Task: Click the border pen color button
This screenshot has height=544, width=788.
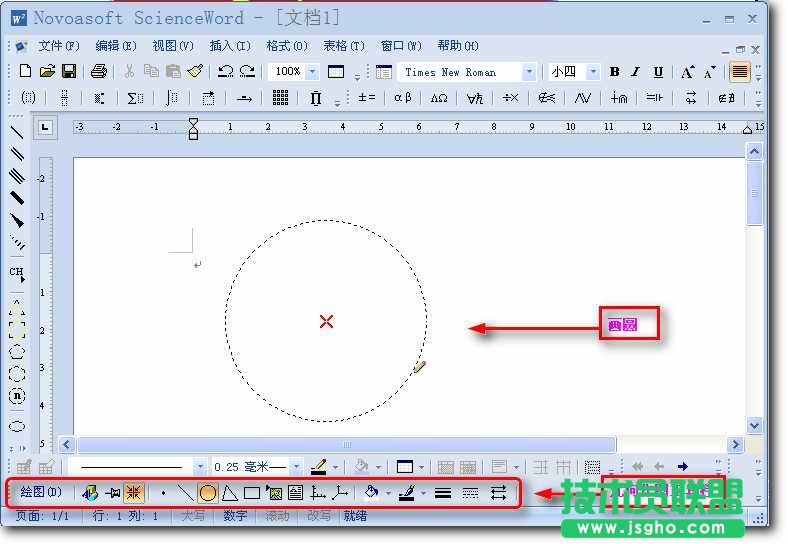Action: point(319,467)
